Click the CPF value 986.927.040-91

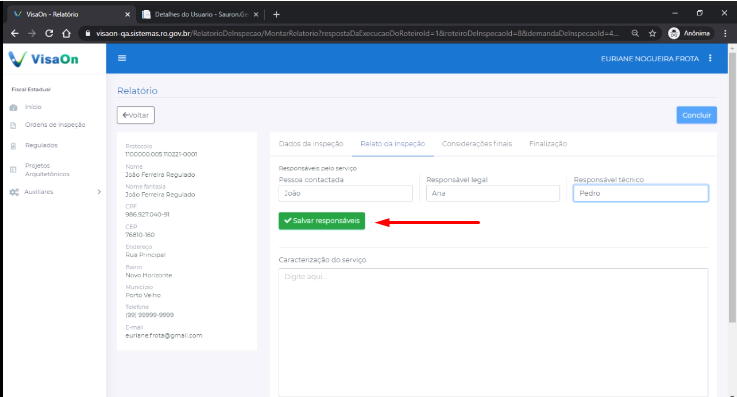tap(147, 214)
